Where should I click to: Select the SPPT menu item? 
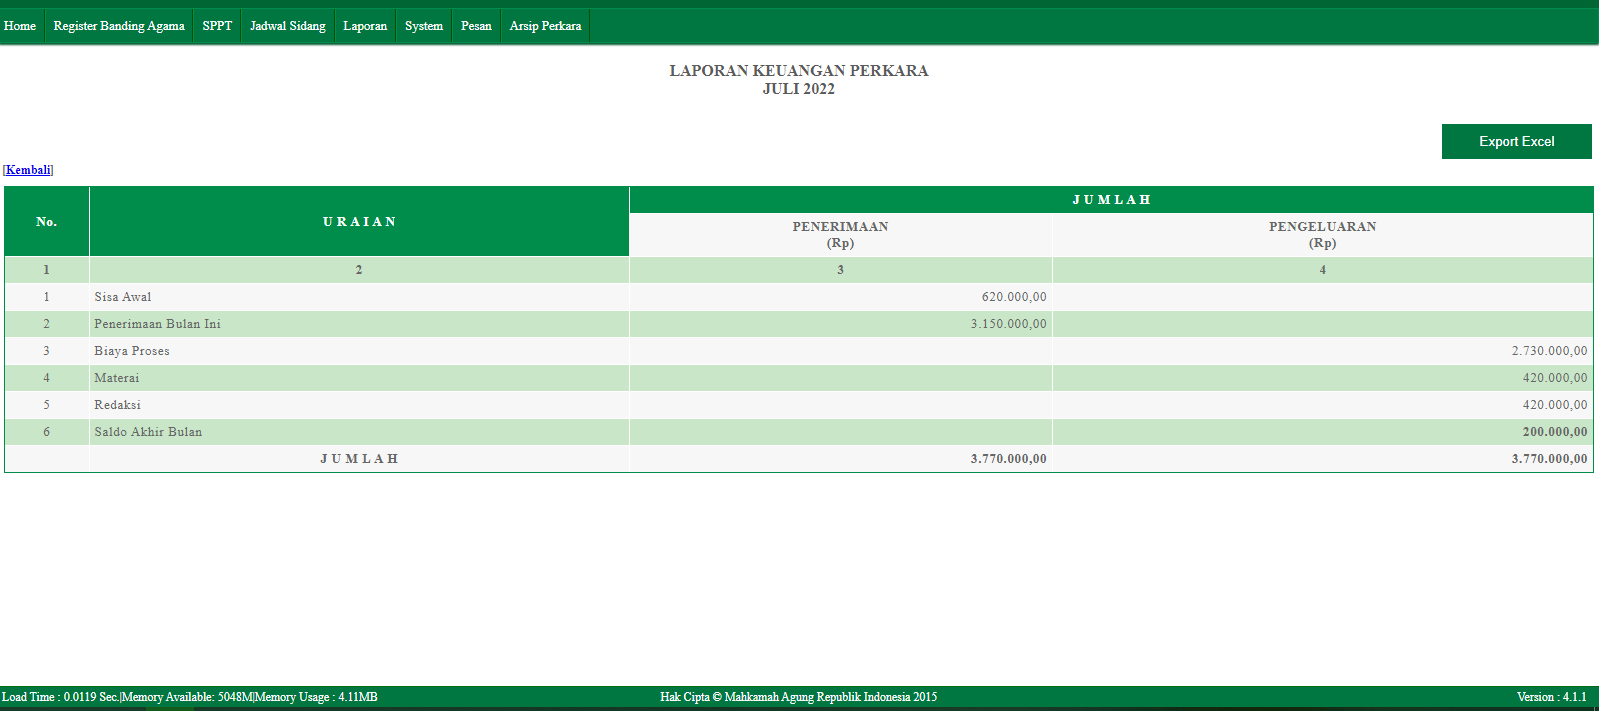[217, 26]
